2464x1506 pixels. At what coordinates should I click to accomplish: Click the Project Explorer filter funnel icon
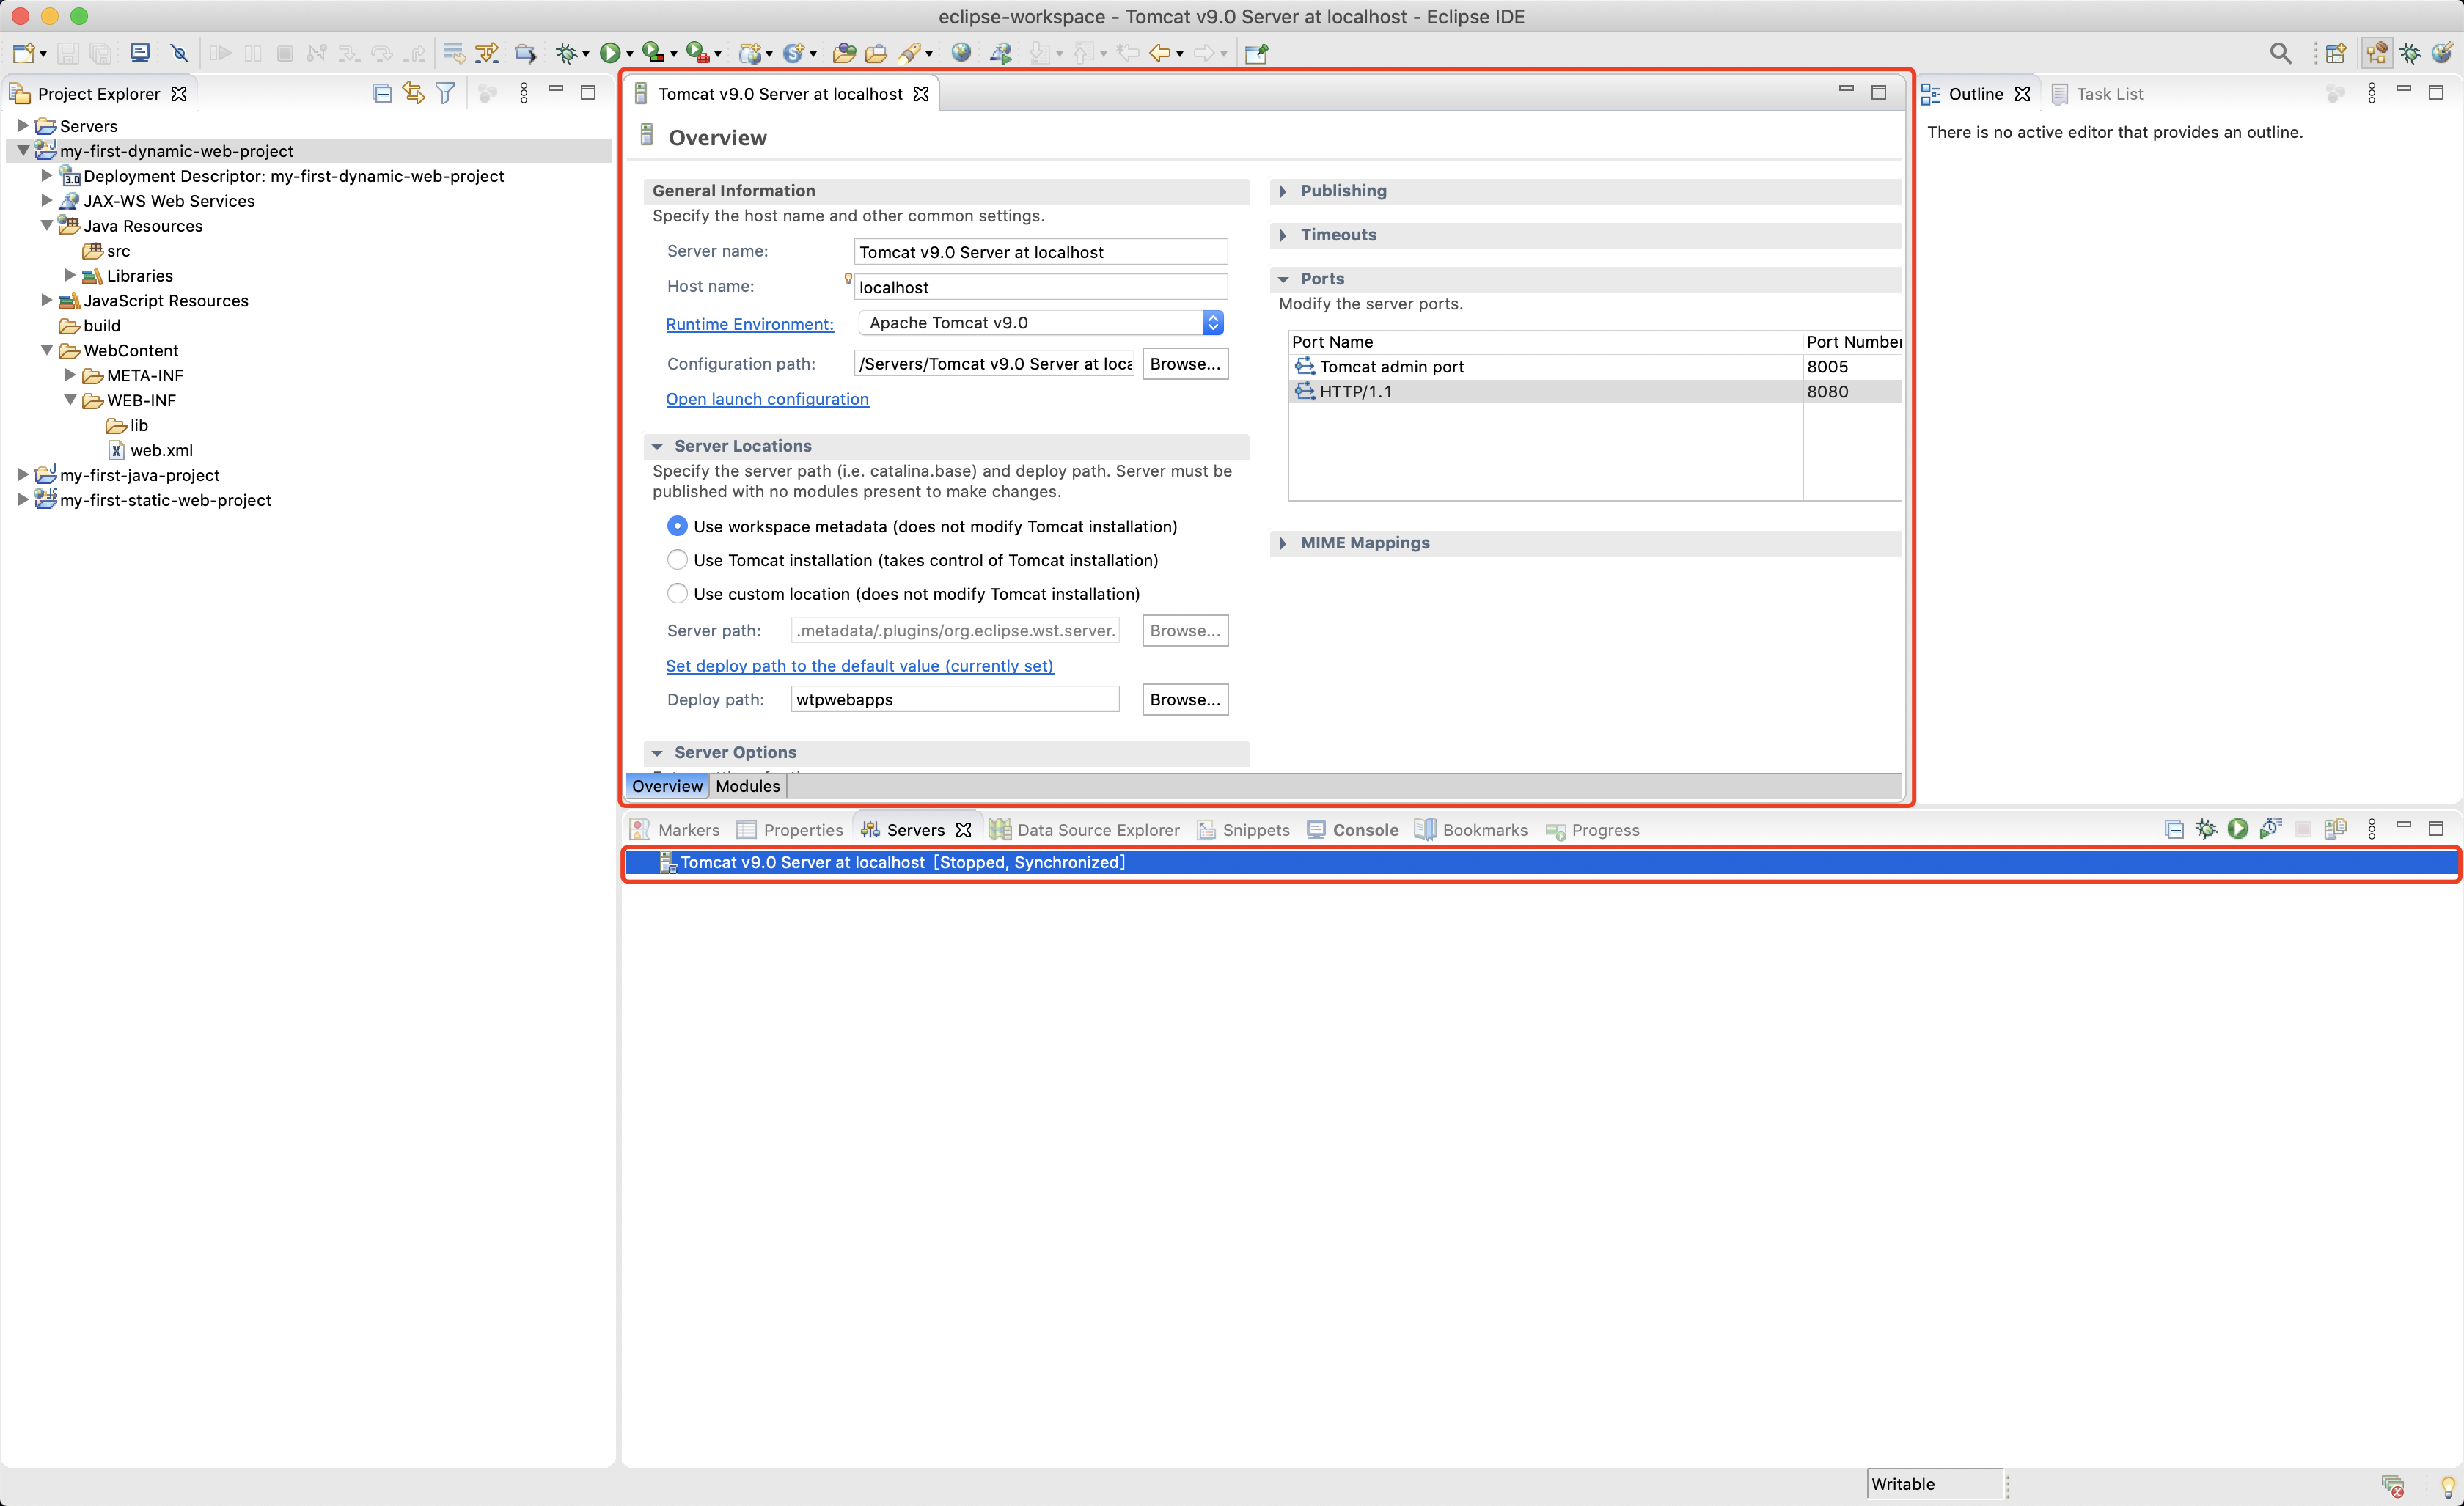pos(446,93)
